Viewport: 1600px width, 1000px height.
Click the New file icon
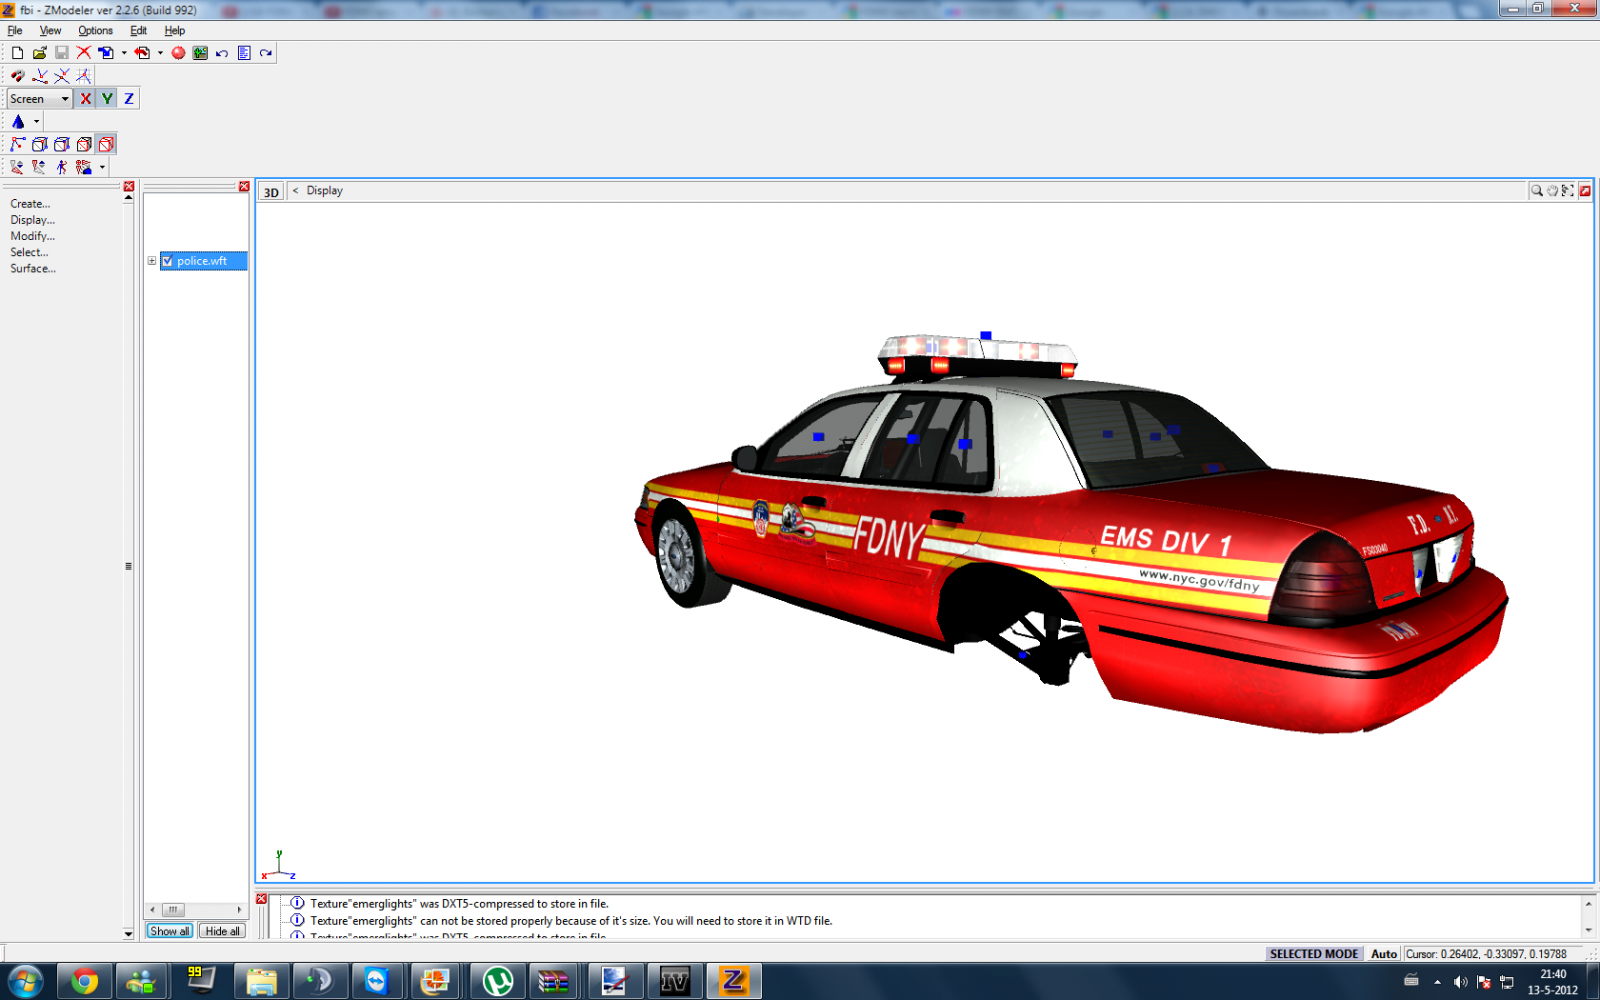tap(17, 53)
